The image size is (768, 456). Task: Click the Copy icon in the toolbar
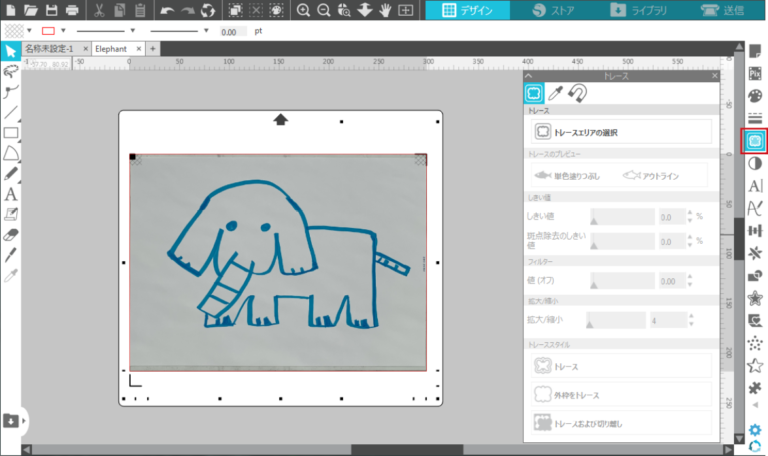[120, 10]
